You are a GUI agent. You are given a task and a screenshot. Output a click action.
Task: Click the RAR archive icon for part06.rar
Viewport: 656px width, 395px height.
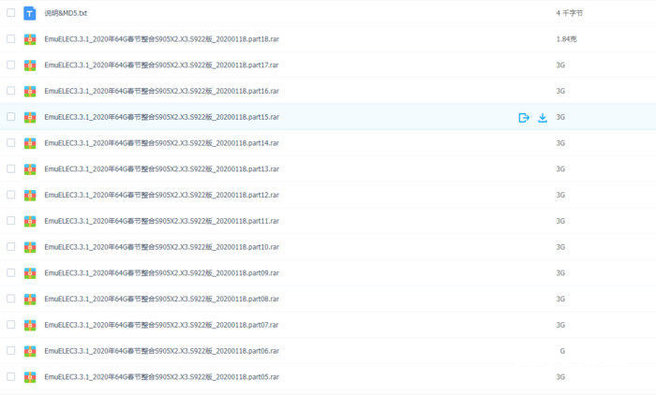coord(30,351)
